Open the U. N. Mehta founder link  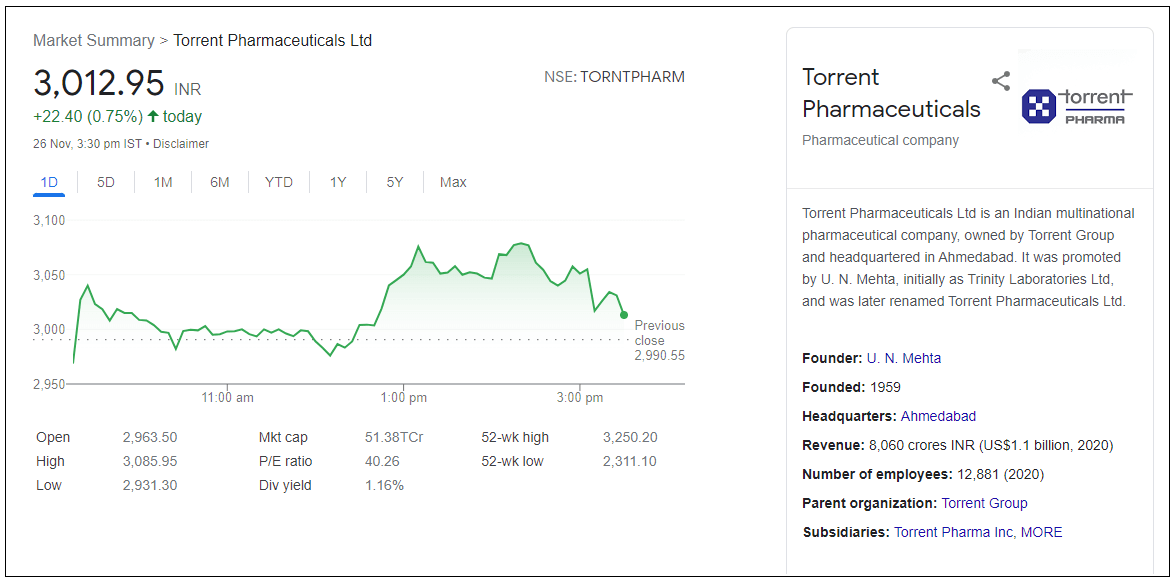pyautogui.click(x=904, y=358)
